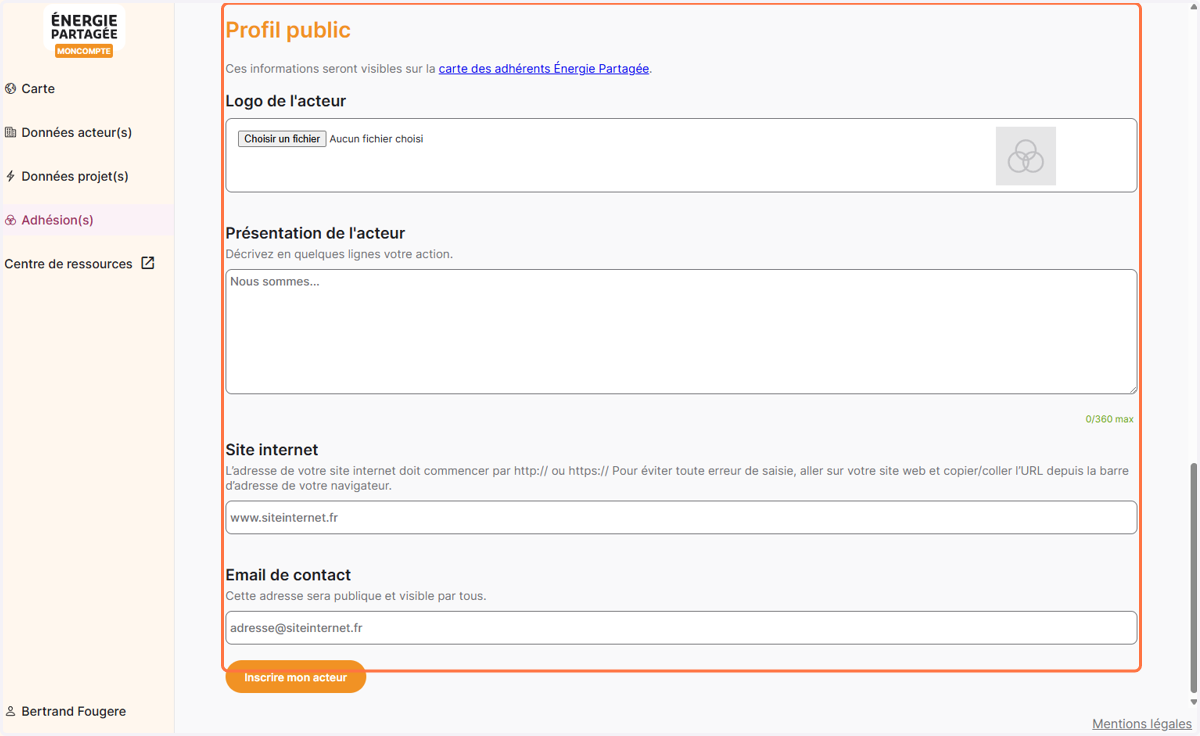Image resolution: width=1200 pixels, height=736 pixels.
Task: Focus the Présentation de l'acteur textarea
Action: tap(681, 331)
